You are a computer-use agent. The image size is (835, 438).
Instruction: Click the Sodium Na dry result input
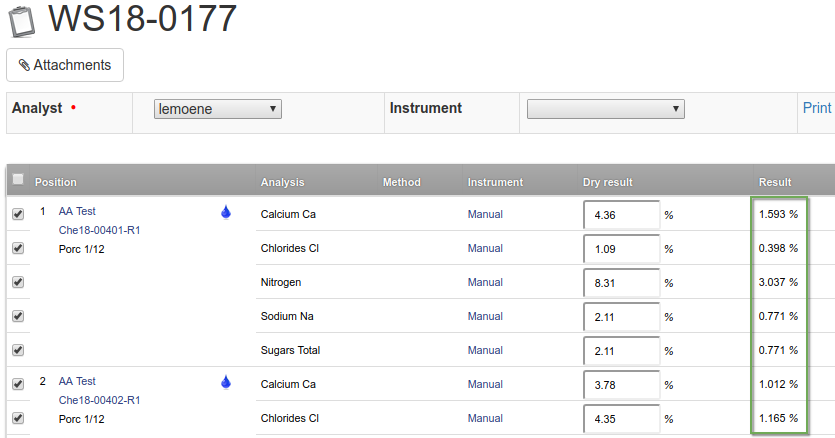pyautogui.click(x=621, y=317)
